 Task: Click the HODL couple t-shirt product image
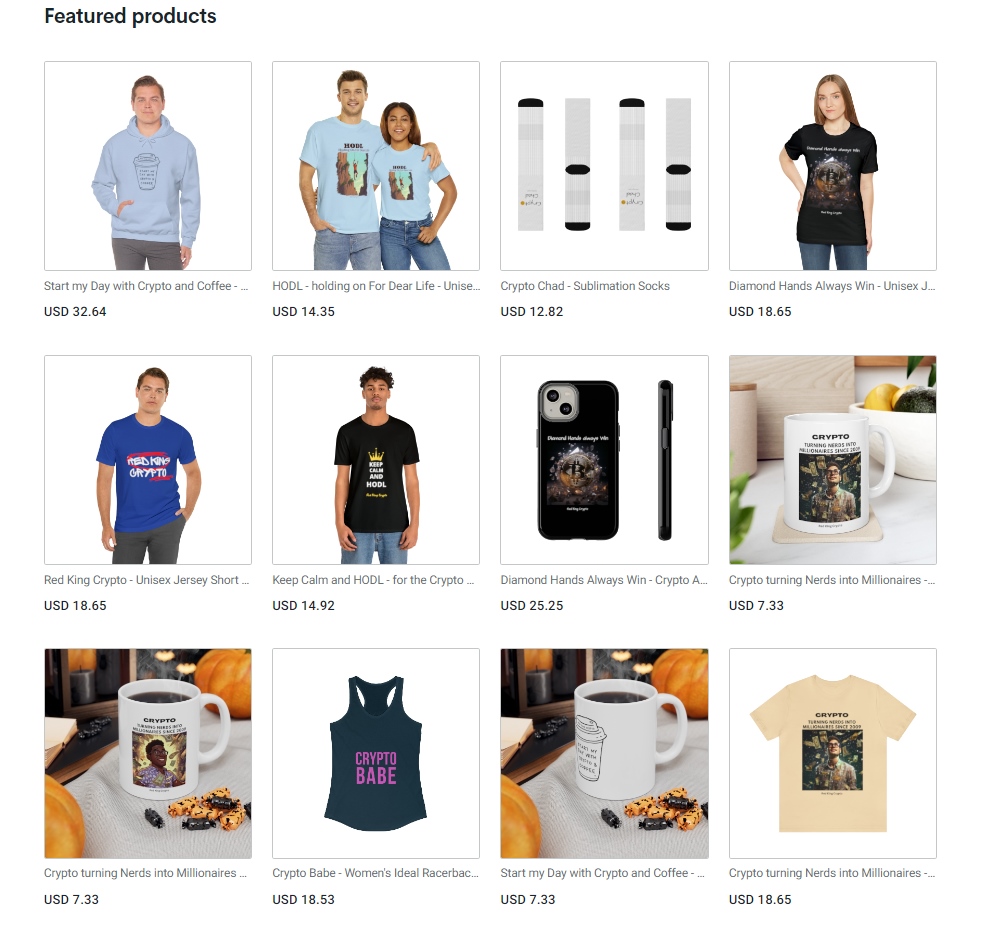coord(376,166)
